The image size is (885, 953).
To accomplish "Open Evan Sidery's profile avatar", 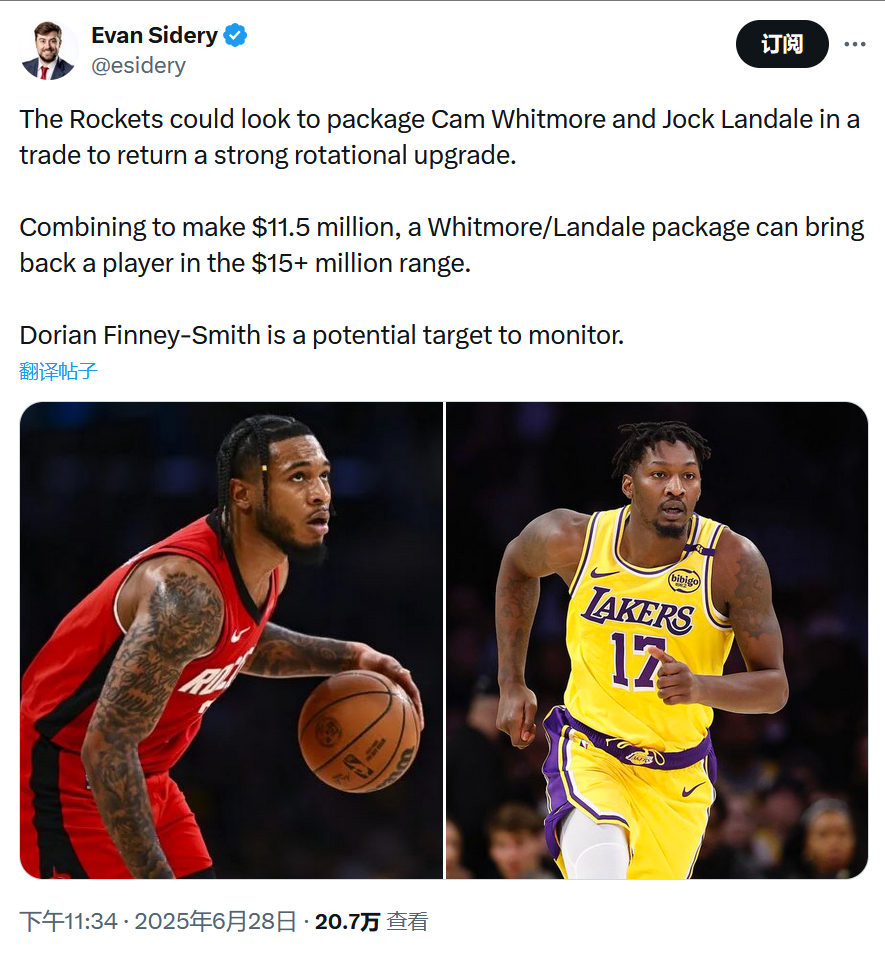I will pos(48,50).
